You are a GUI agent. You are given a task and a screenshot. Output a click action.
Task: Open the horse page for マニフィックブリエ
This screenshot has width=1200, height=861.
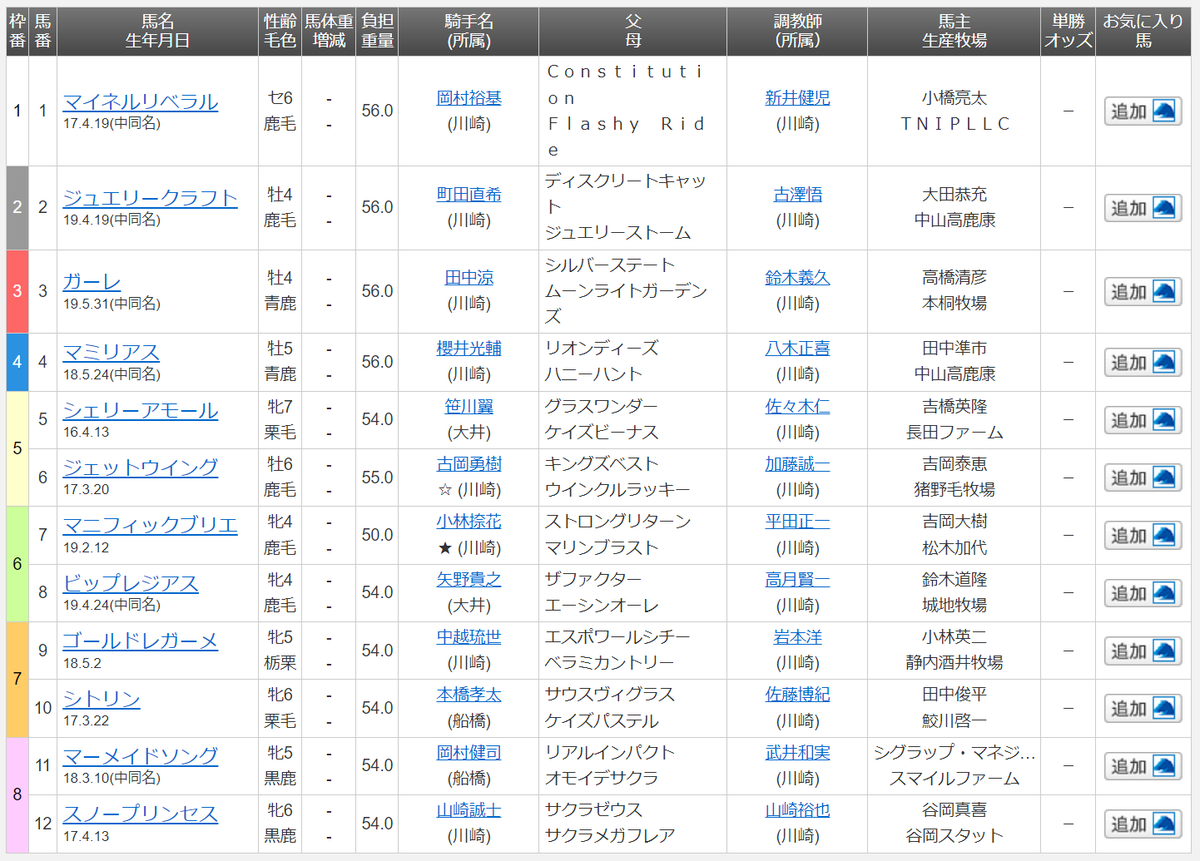[x=151, y=524]
